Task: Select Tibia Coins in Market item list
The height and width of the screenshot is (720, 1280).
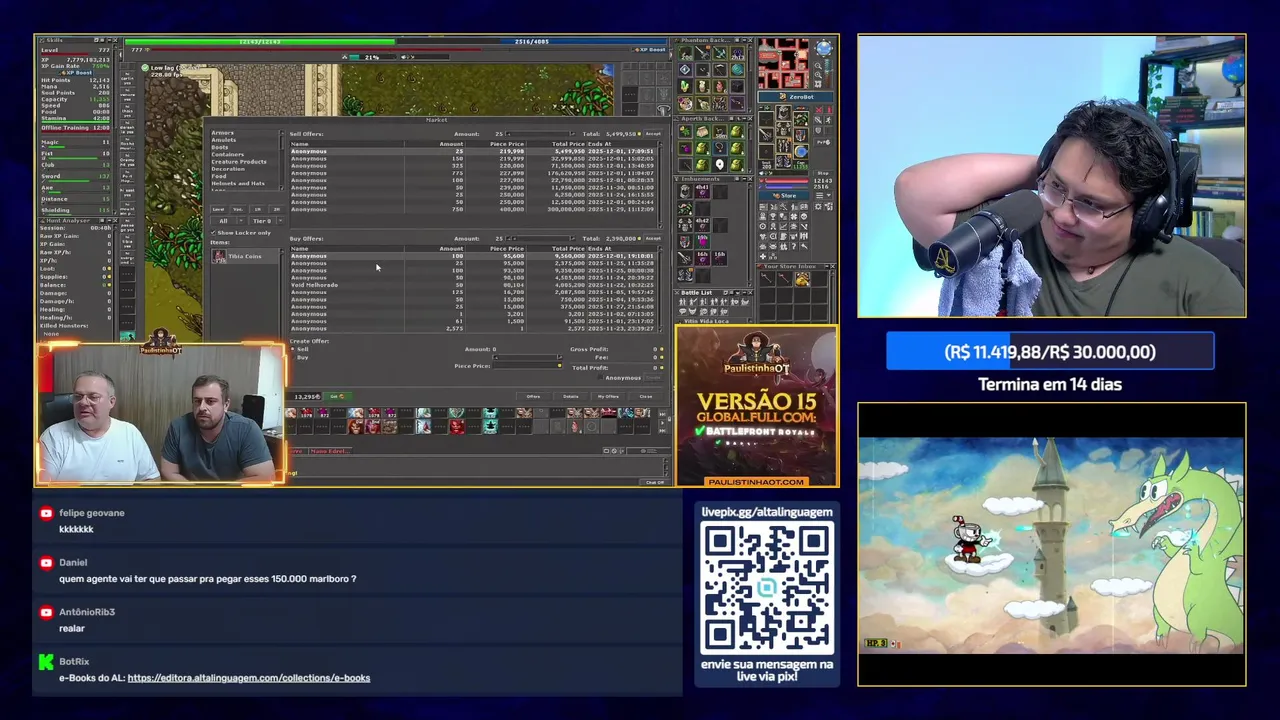Action: 246,256
